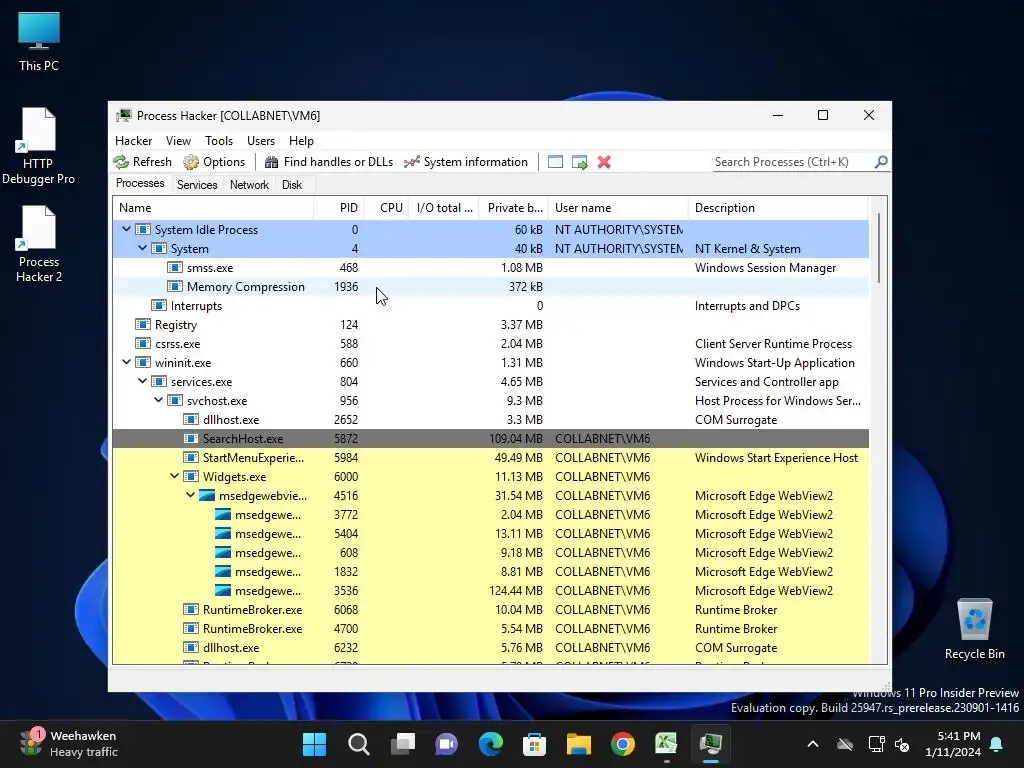The height and width of the screenshot is (768, 1024).
Task: Open System information from toolbar
Action: coord(466,162)
